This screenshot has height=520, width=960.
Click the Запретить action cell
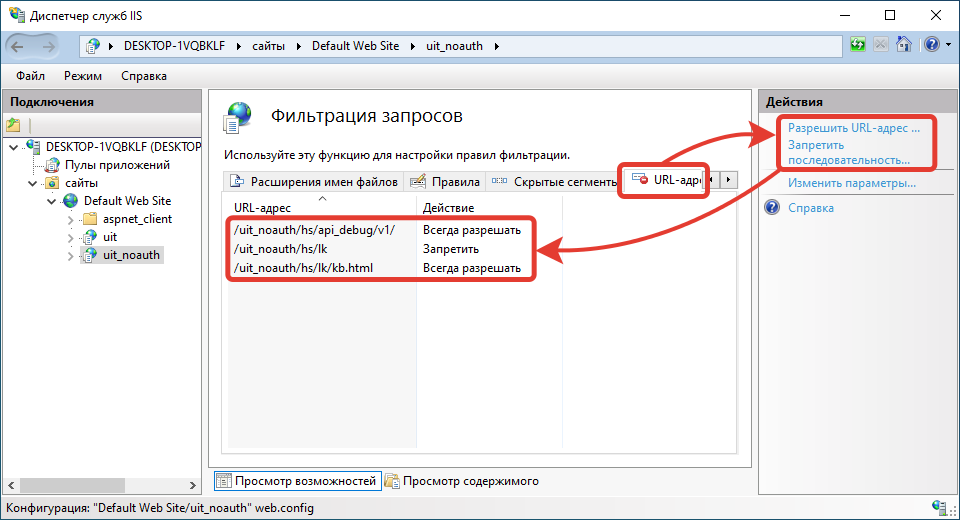pyautogui.click(x=451, y=249)
